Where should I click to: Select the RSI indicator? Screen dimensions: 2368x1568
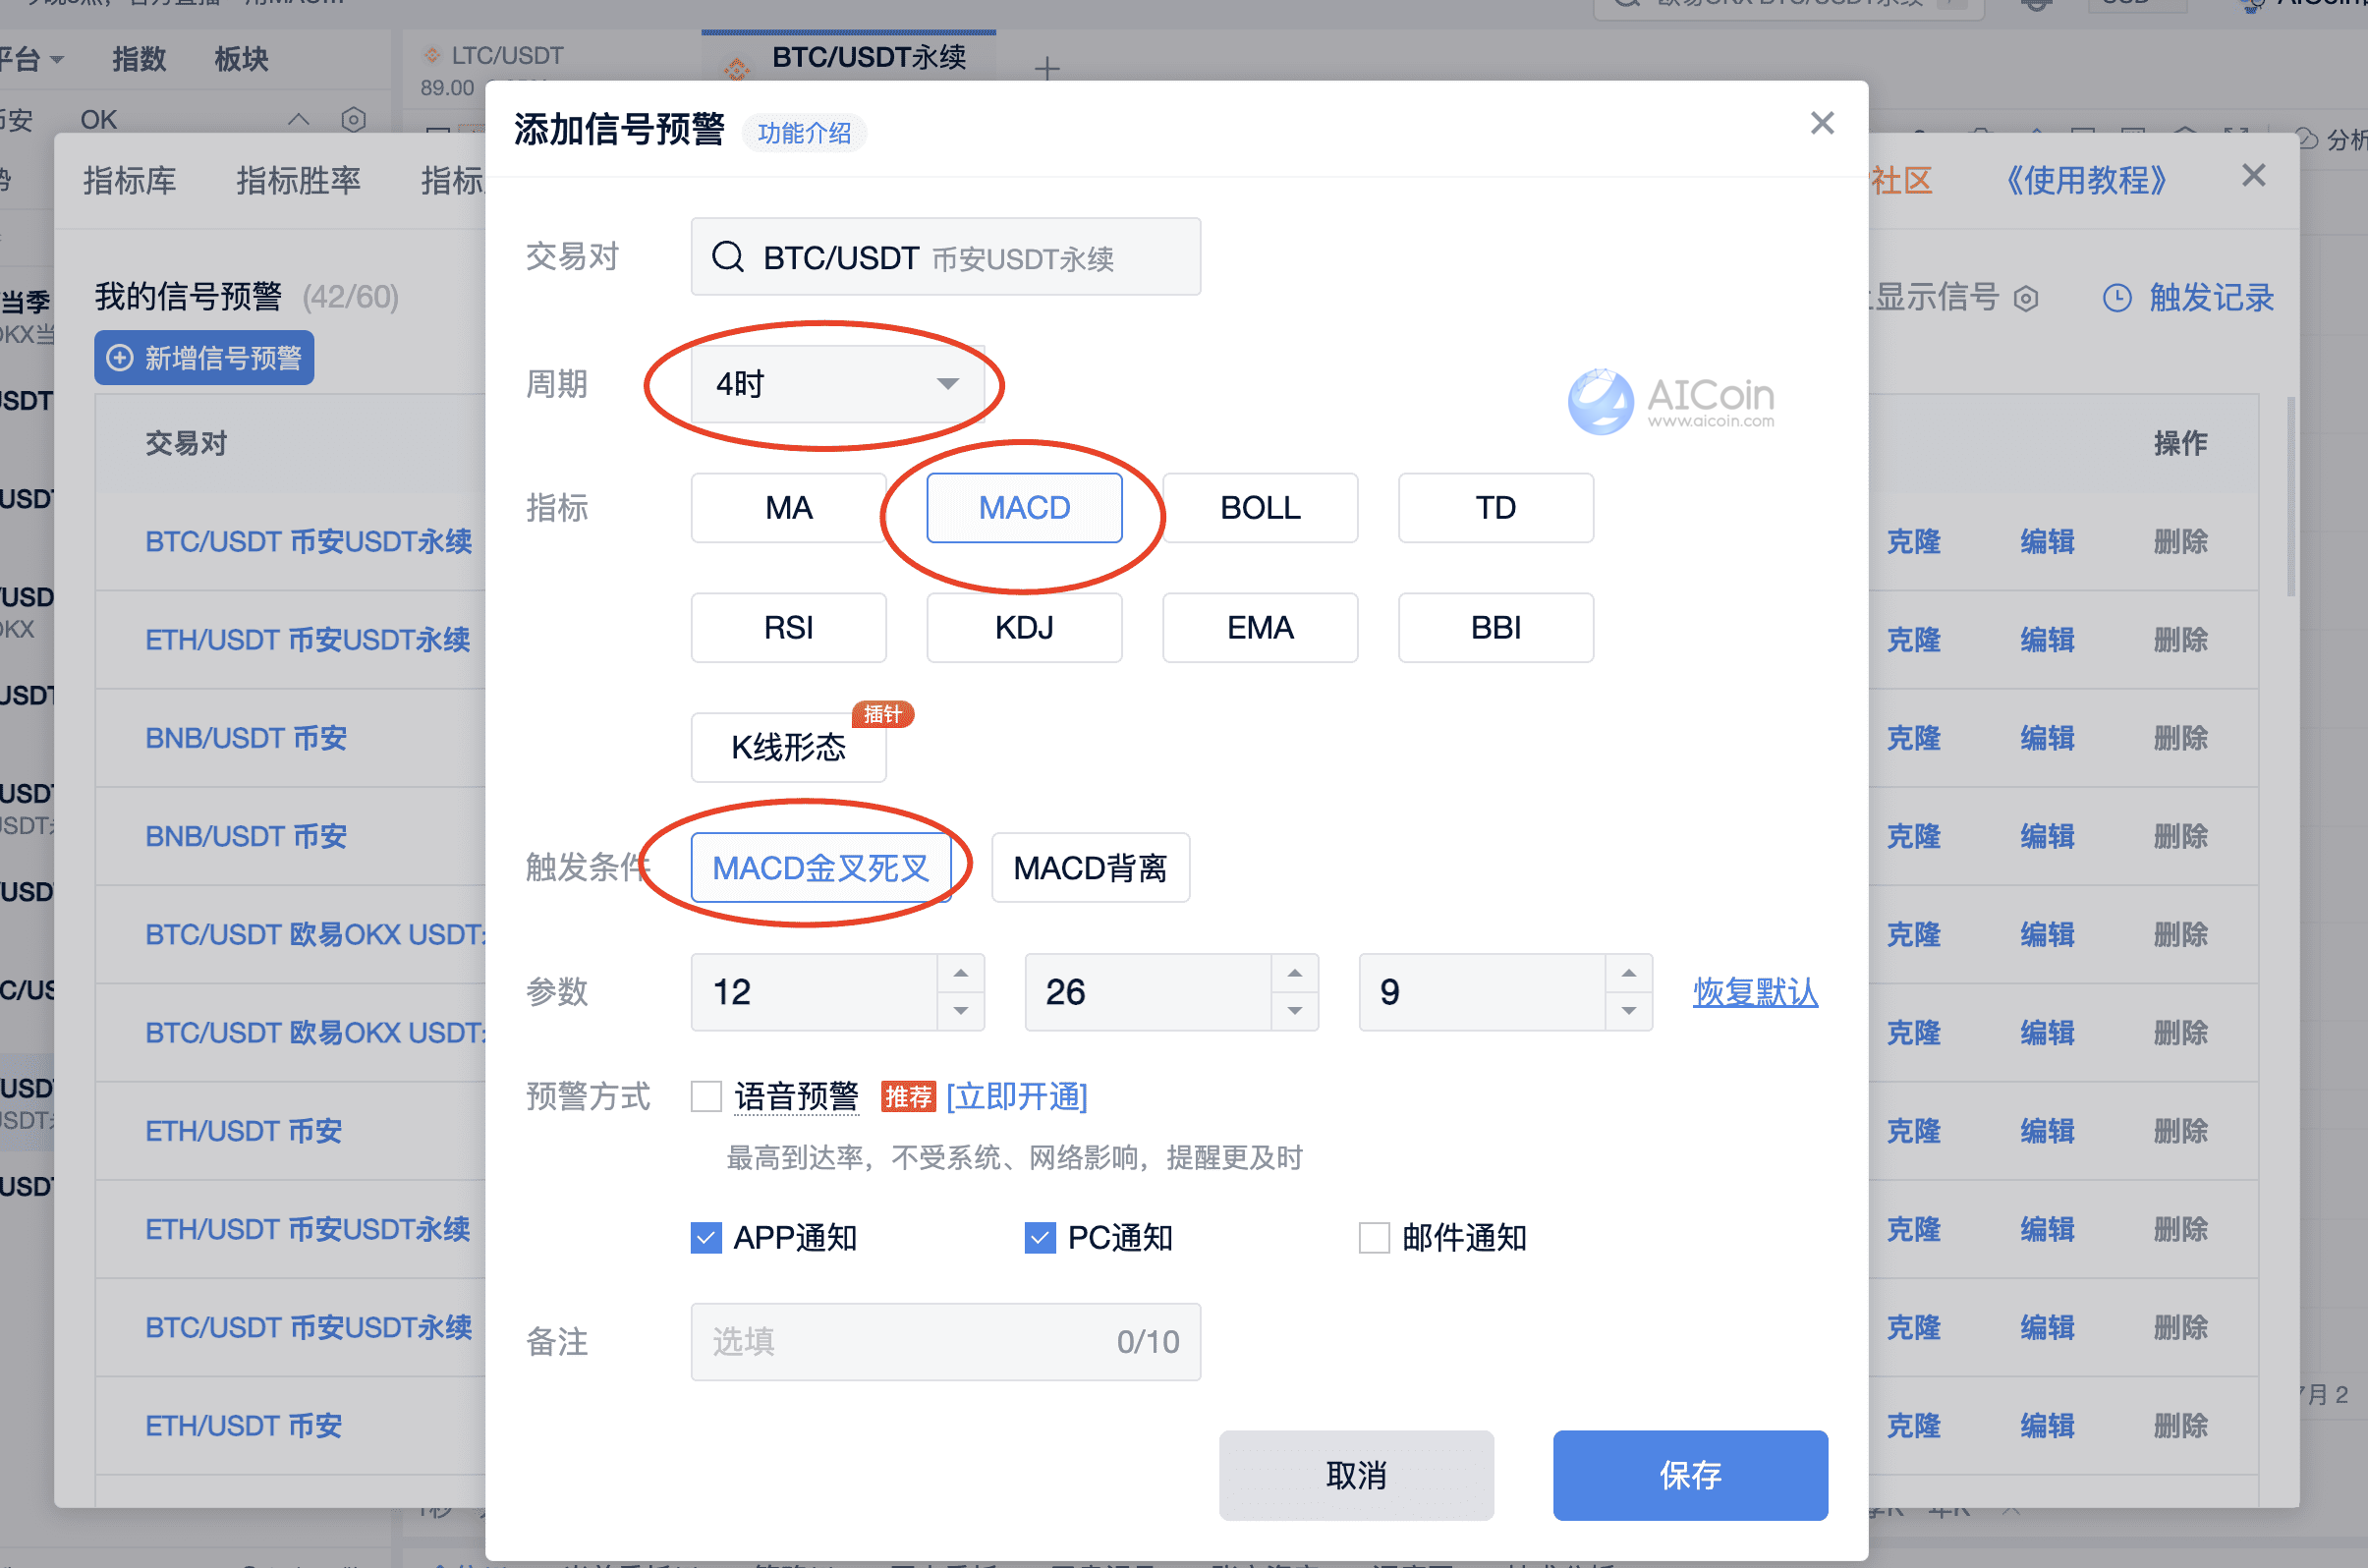[x=788, y=628]
